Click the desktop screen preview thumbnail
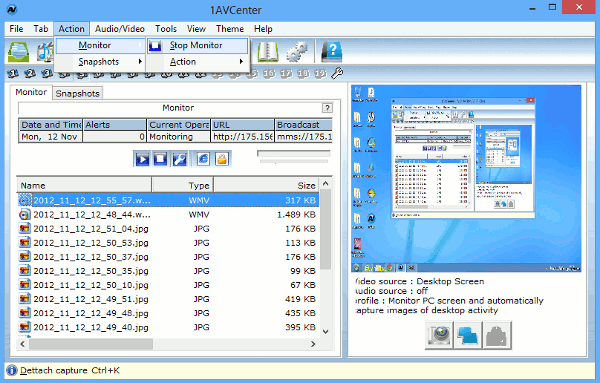Screen dimensions: 600x383 pos(466,178)
